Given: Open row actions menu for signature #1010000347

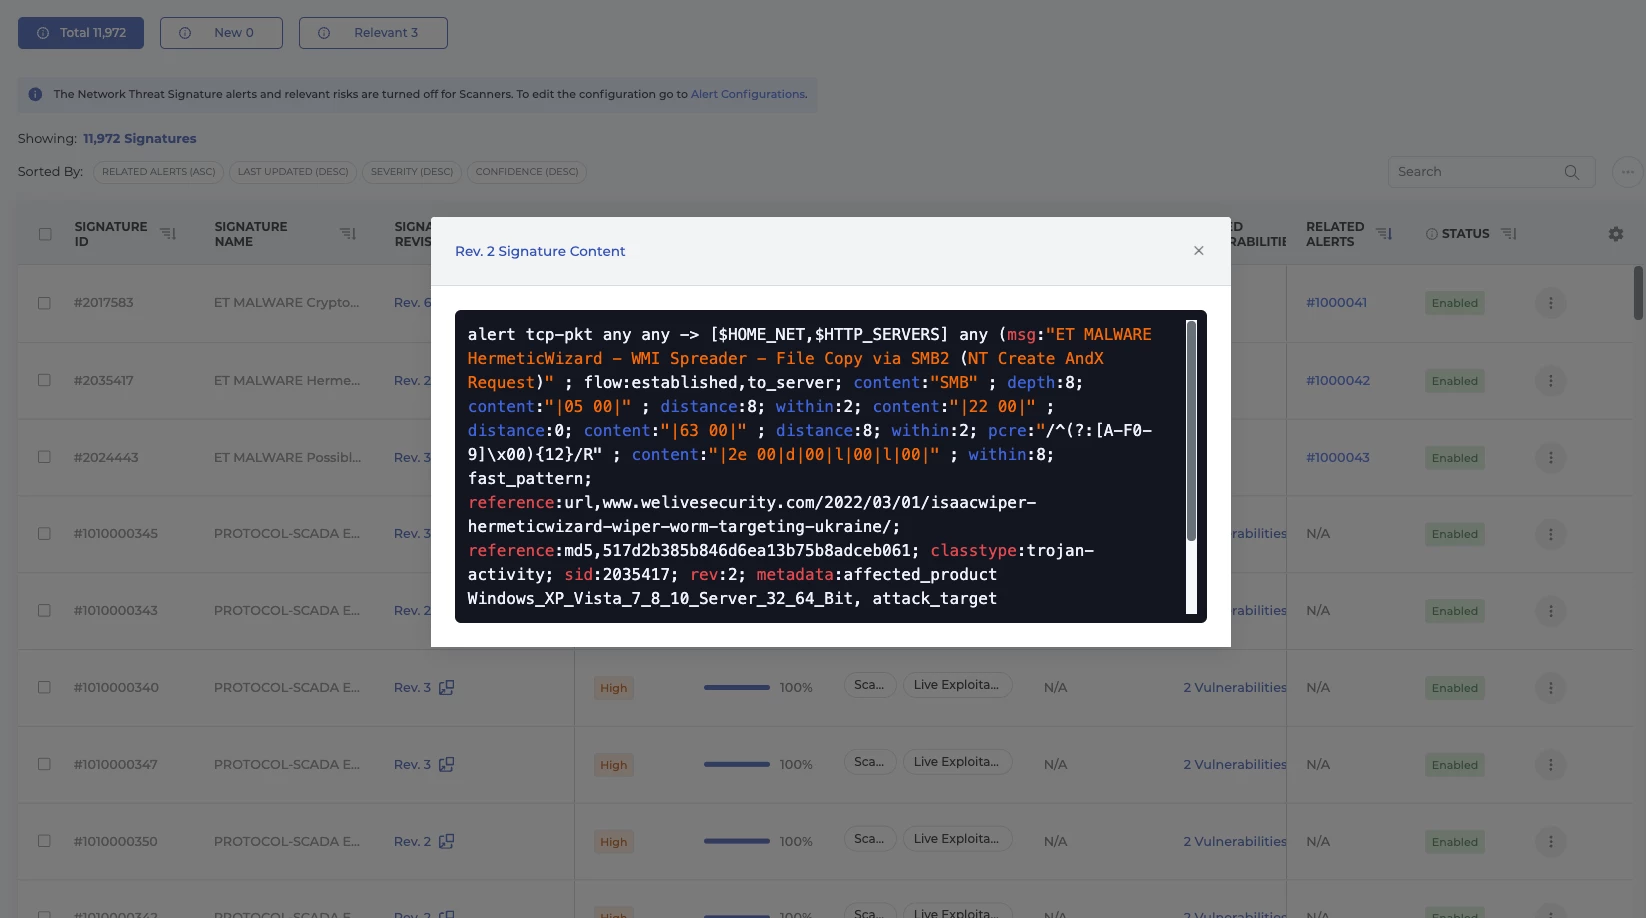Looking at the screenshot, I should point(1550,765).
